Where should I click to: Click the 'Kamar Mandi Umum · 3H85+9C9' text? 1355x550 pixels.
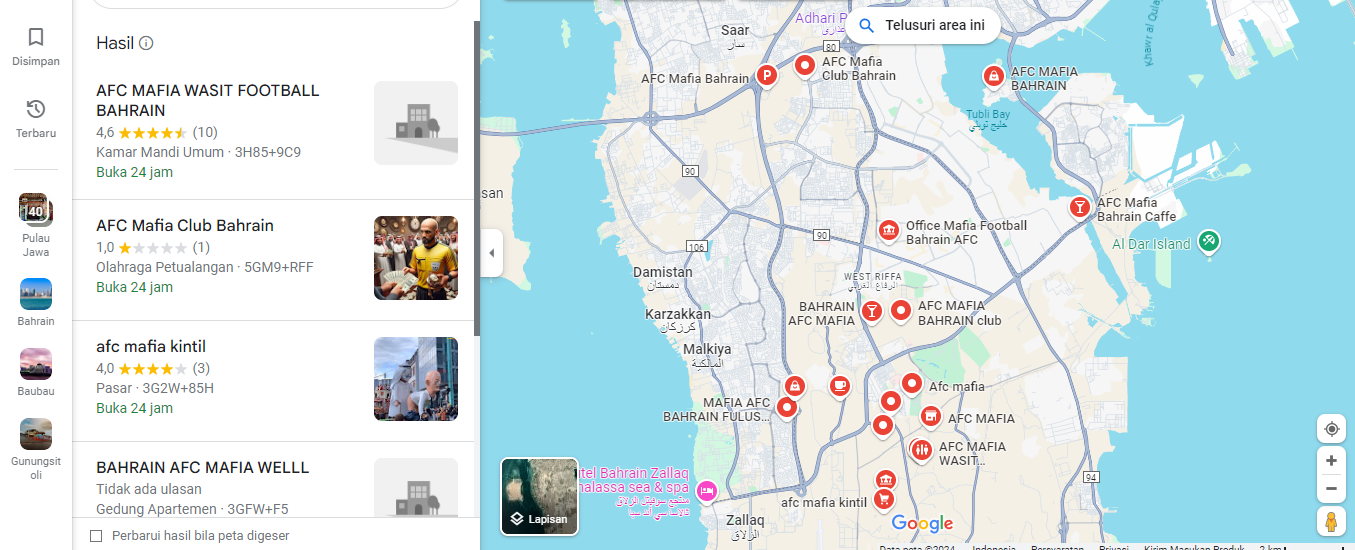pyautogui.click(x=198, y=152)
